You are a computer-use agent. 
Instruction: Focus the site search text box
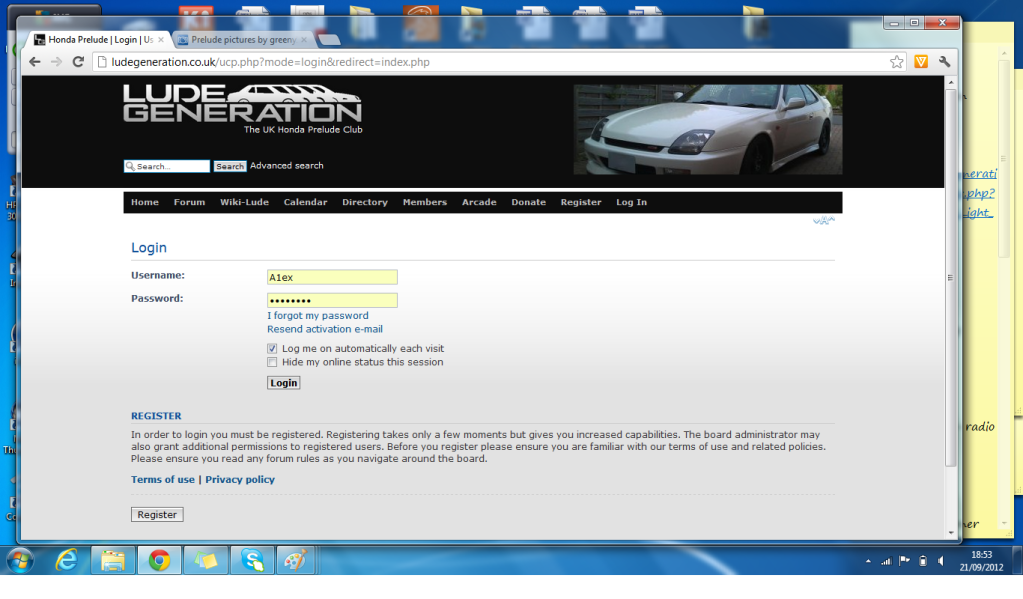pos(167,166)
